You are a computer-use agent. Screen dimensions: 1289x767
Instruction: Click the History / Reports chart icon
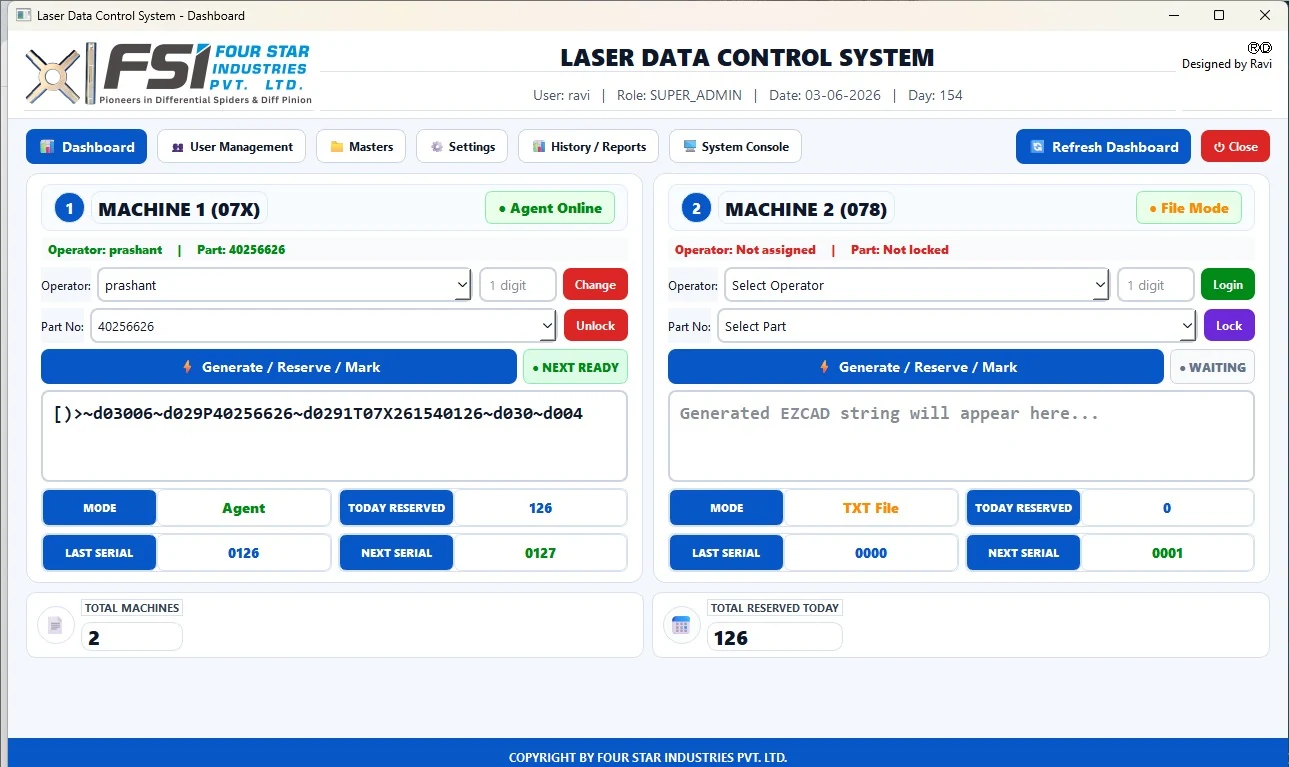pos(539,147)
